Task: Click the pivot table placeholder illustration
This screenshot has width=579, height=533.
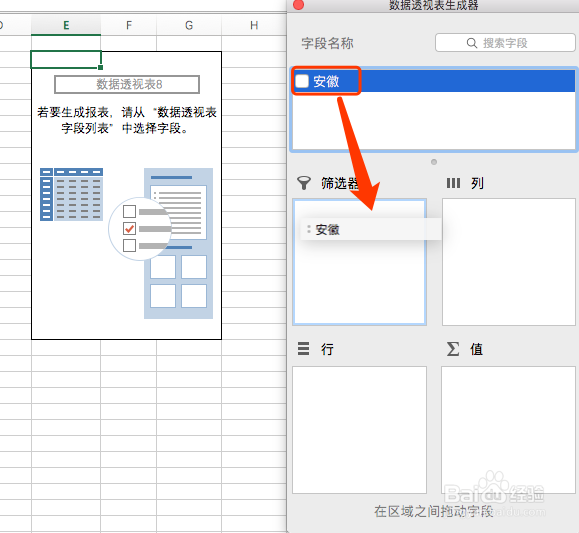Action: pyautogui.click(x=127, y=243)
